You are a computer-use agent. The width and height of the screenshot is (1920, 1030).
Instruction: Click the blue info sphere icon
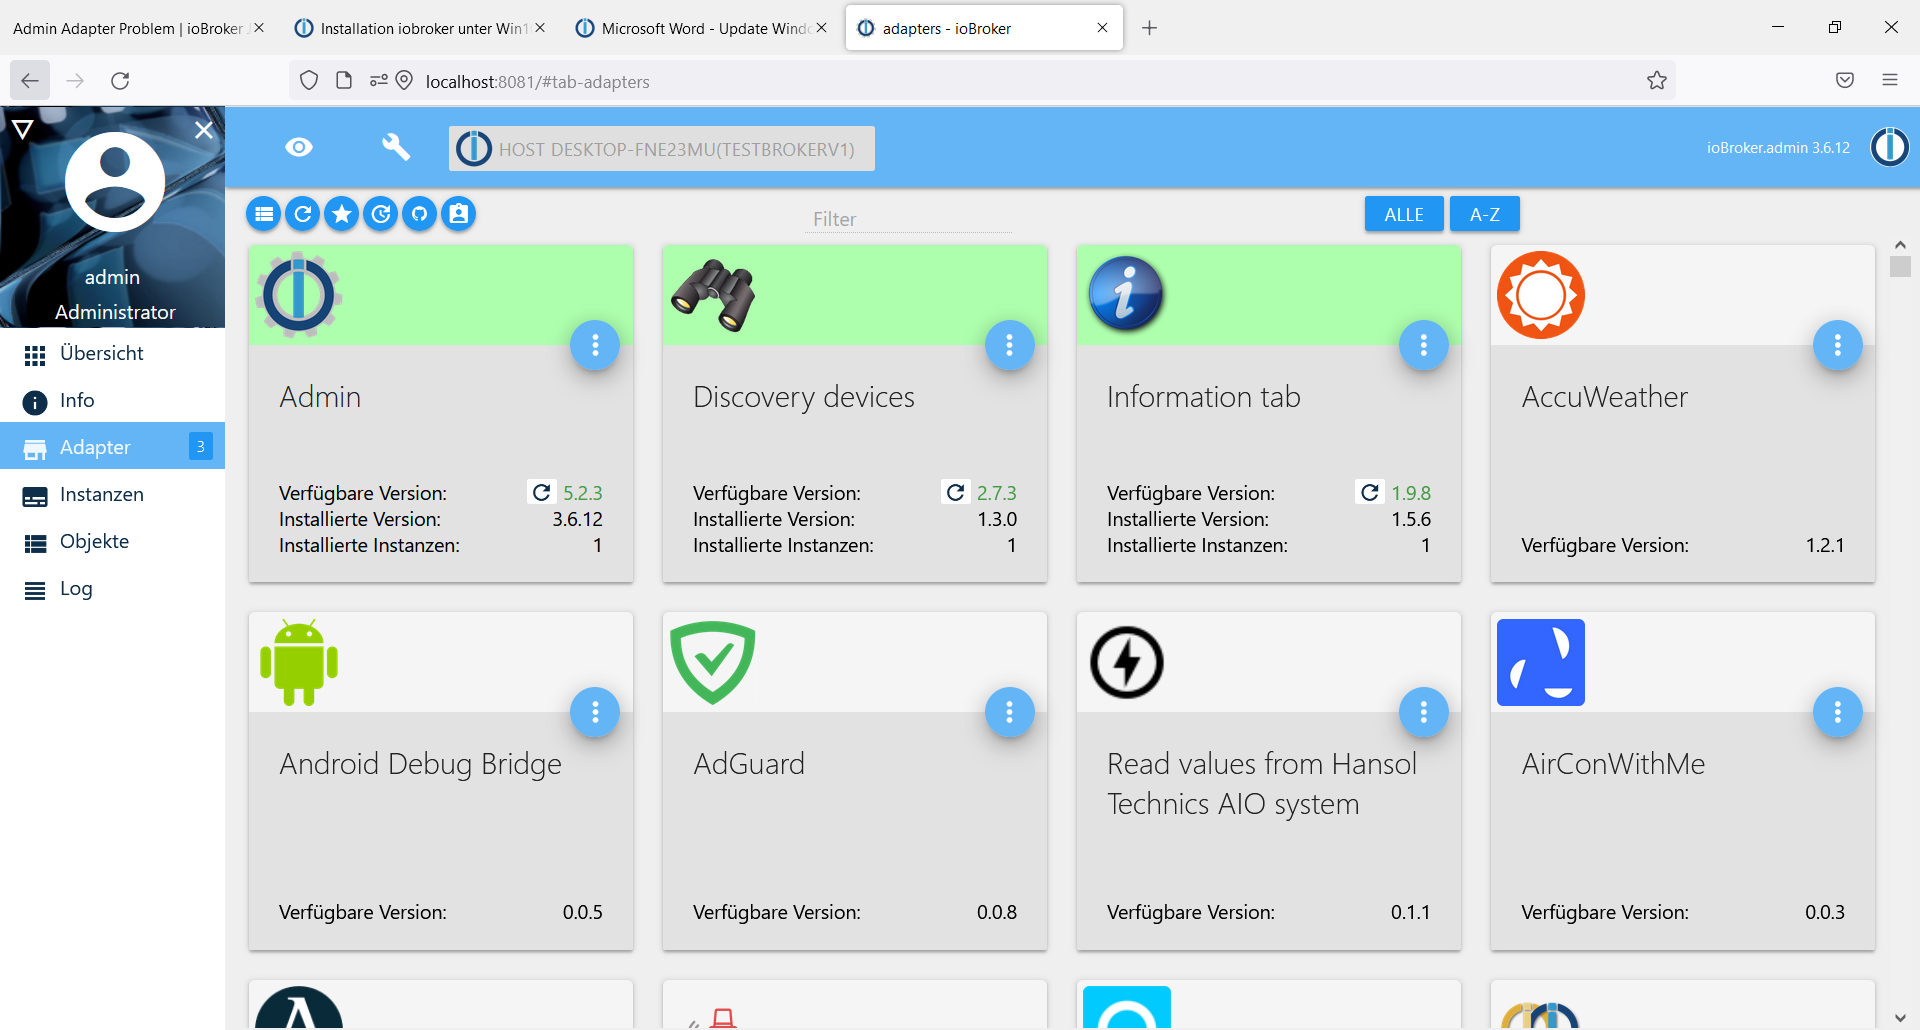(1127, 295)
